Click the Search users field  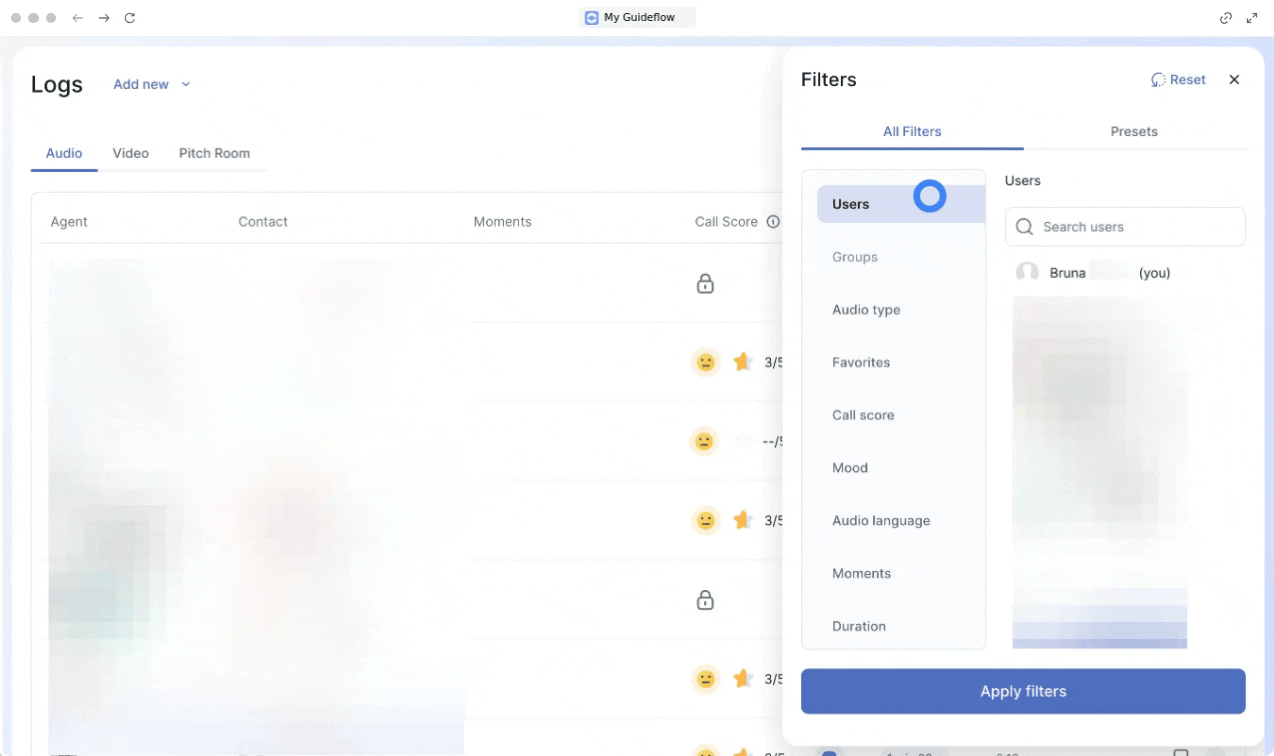tap(1135, 227)
